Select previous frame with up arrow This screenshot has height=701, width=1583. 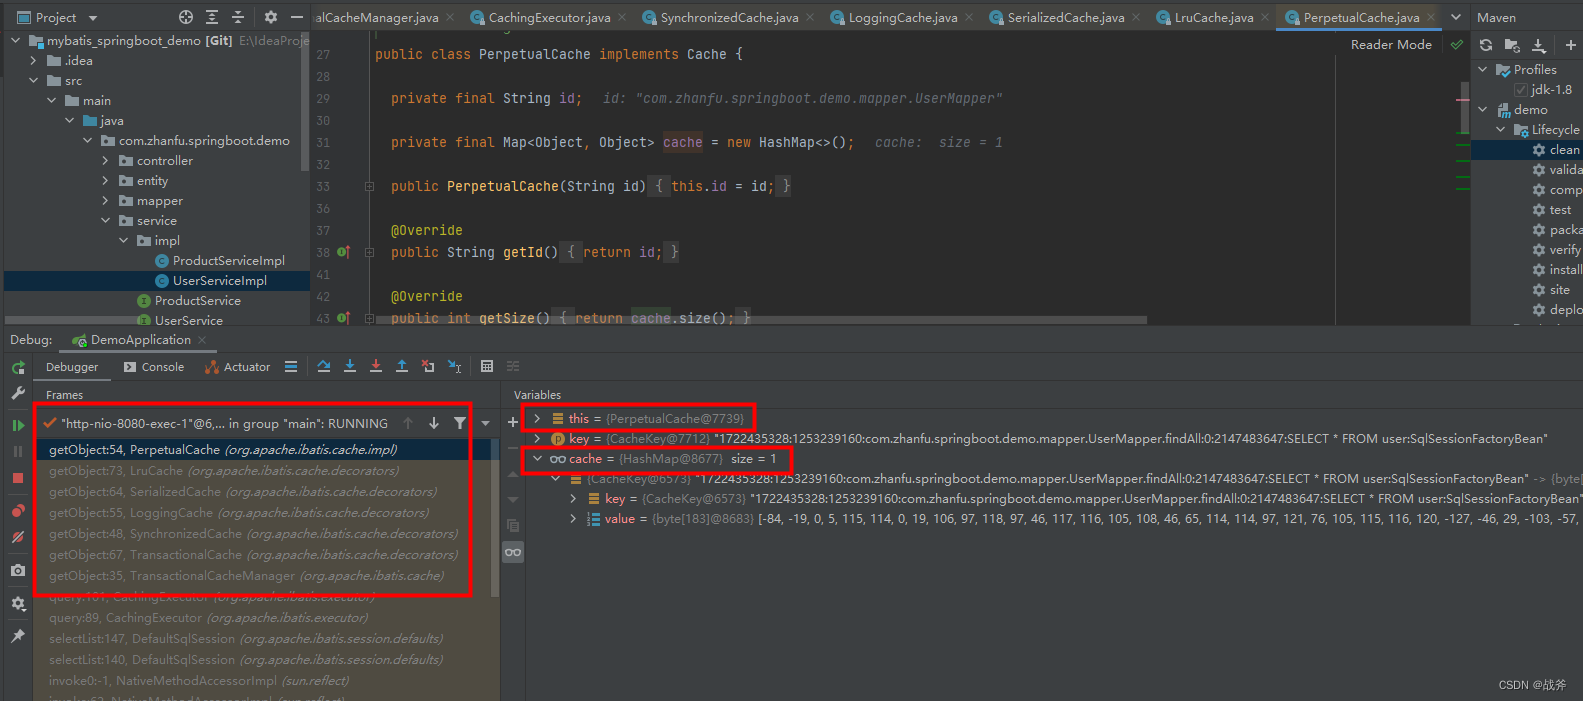click(408, 424)
